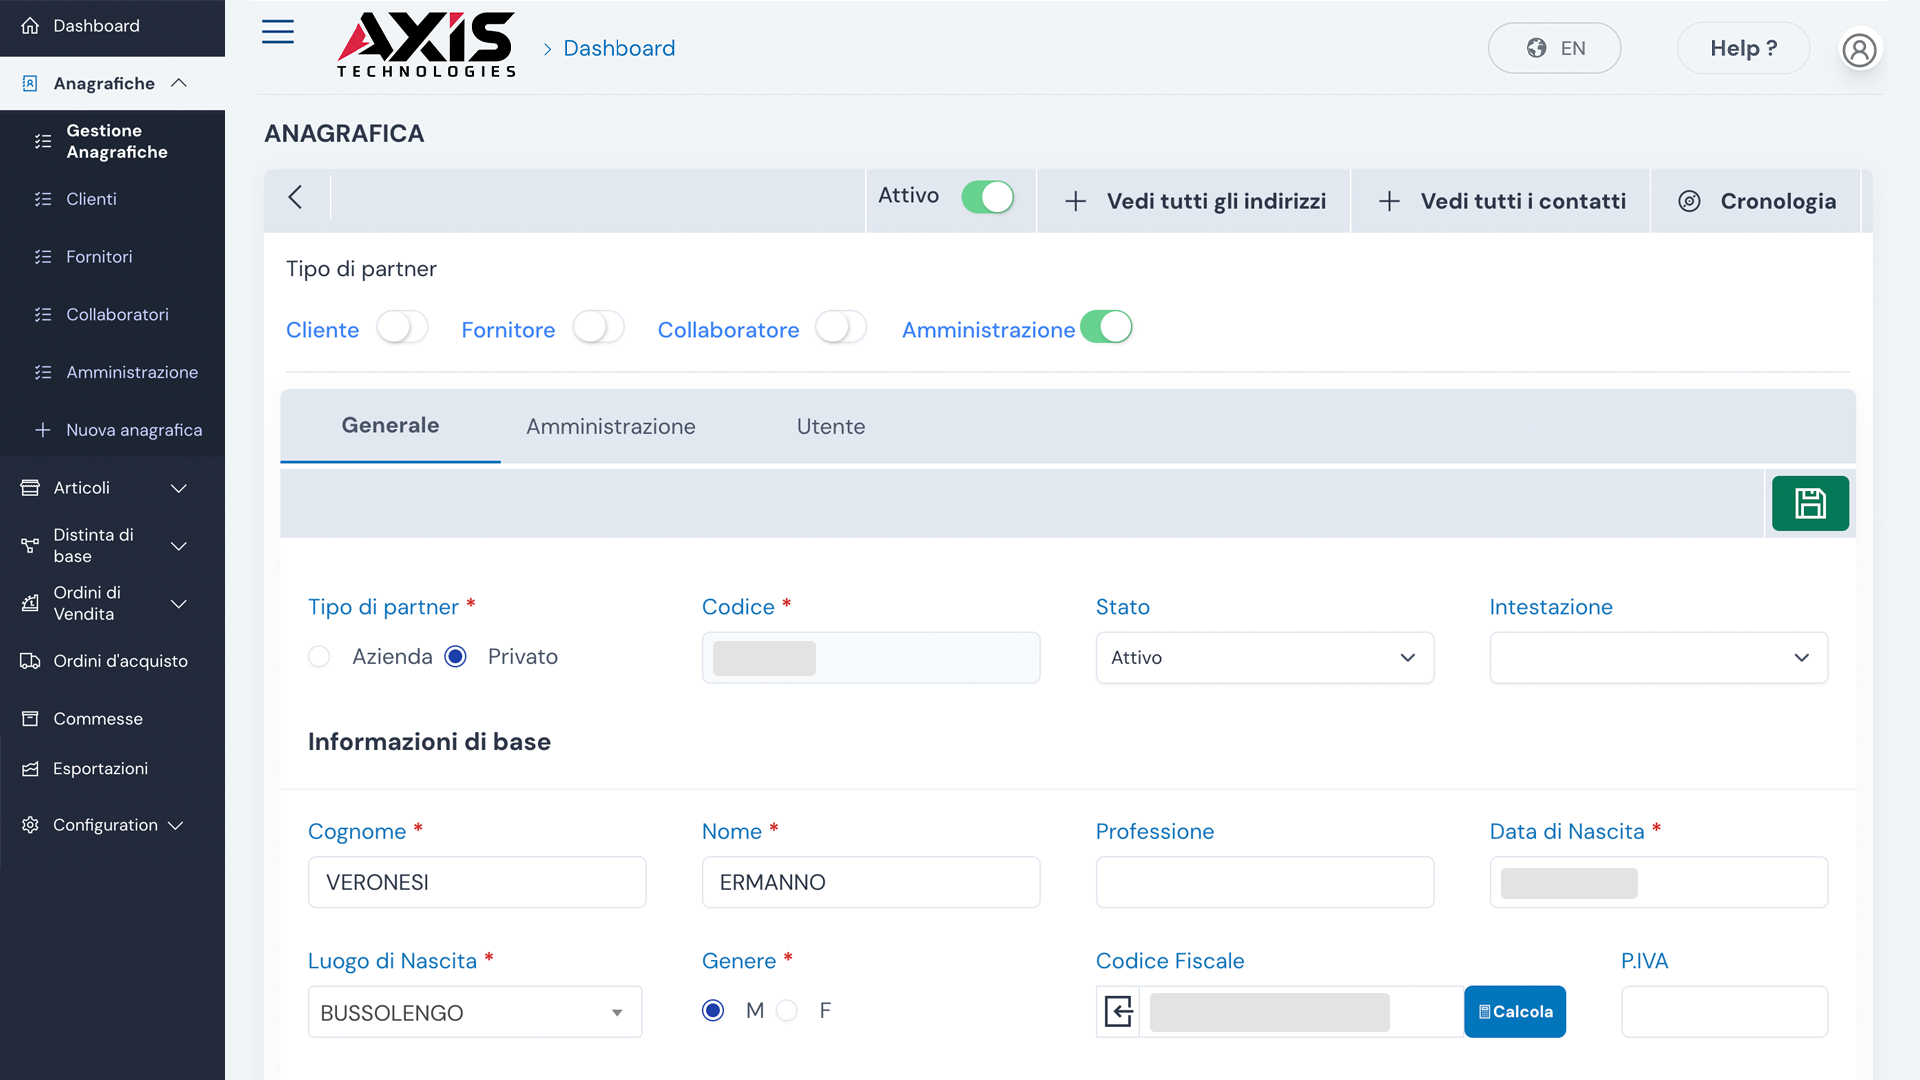Image resolution: width=1920 pixels, height=1080 pixels.
Task: Open the Intestazione dropdown
Action: coord(1658,658)
